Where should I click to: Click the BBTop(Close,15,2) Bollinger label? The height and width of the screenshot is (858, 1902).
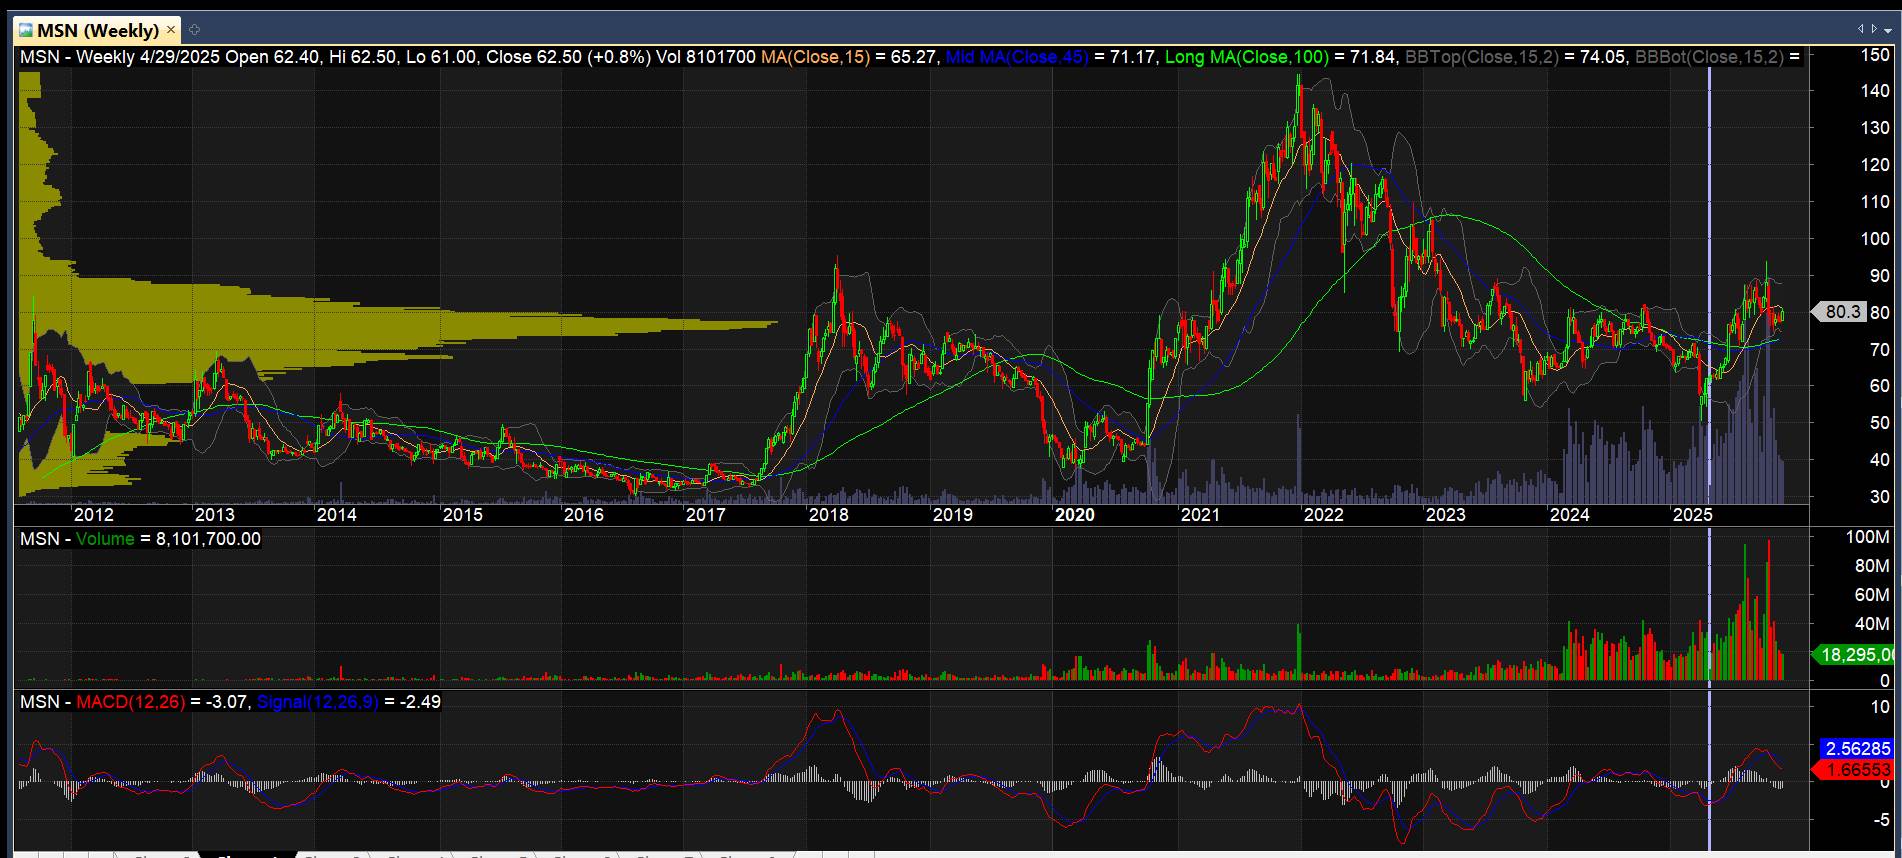click(x=1481, y=57)
